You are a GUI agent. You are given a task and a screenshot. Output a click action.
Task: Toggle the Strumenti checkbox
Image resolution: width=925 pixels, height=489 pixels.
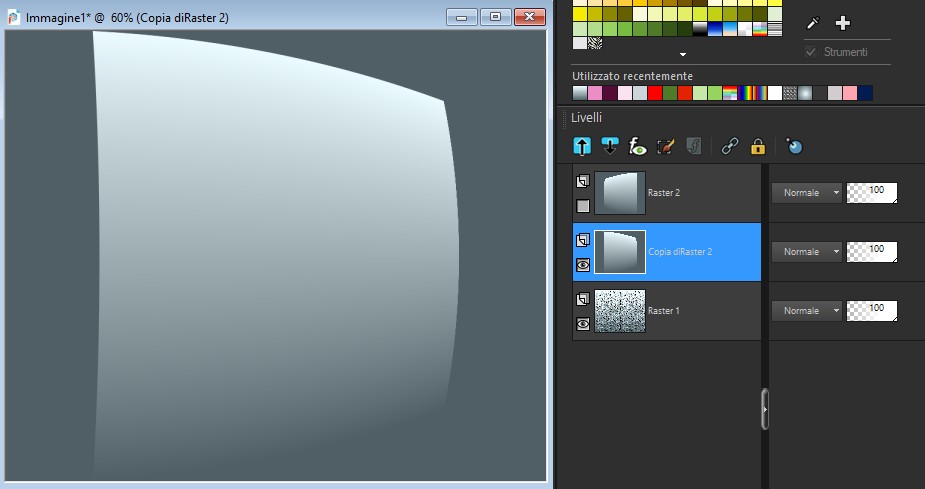(x=811, y=52)
